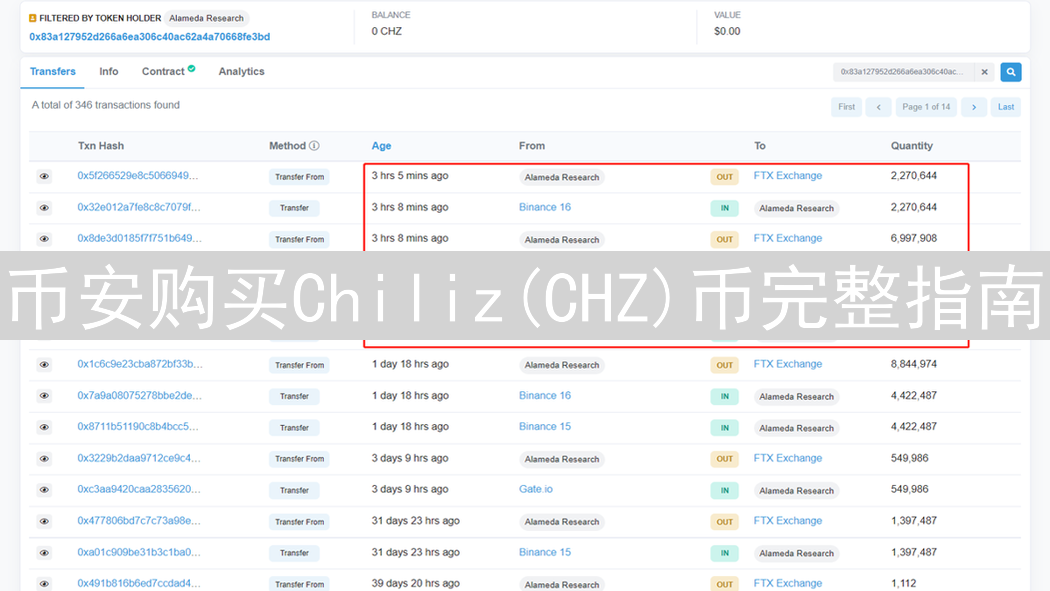Image resolution: width=1050 pixels, height=591 pixels.
Task: Open Binance 16 sender at 3 hrs 8 mins
Action: pos(545,207)
